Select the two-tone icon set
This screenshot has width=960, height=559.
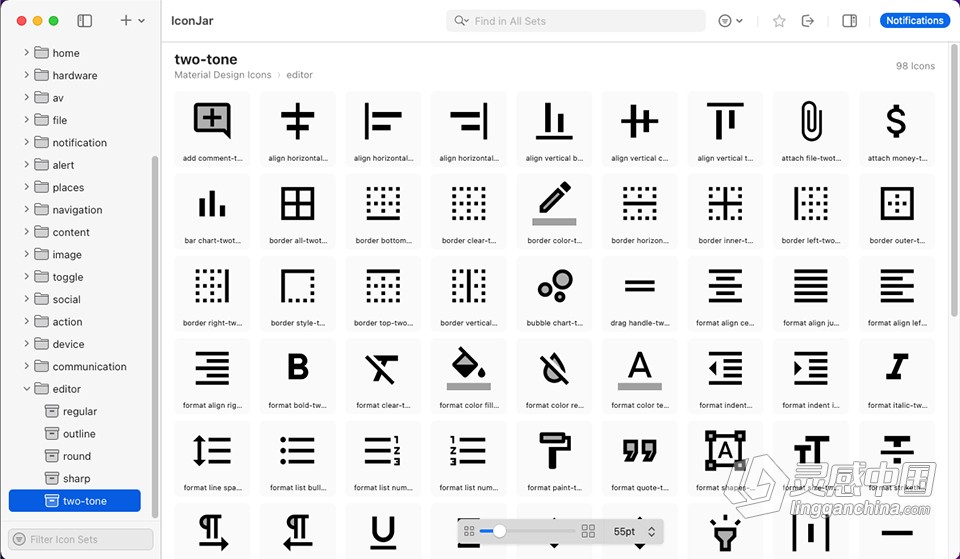(x=75, y=501)
